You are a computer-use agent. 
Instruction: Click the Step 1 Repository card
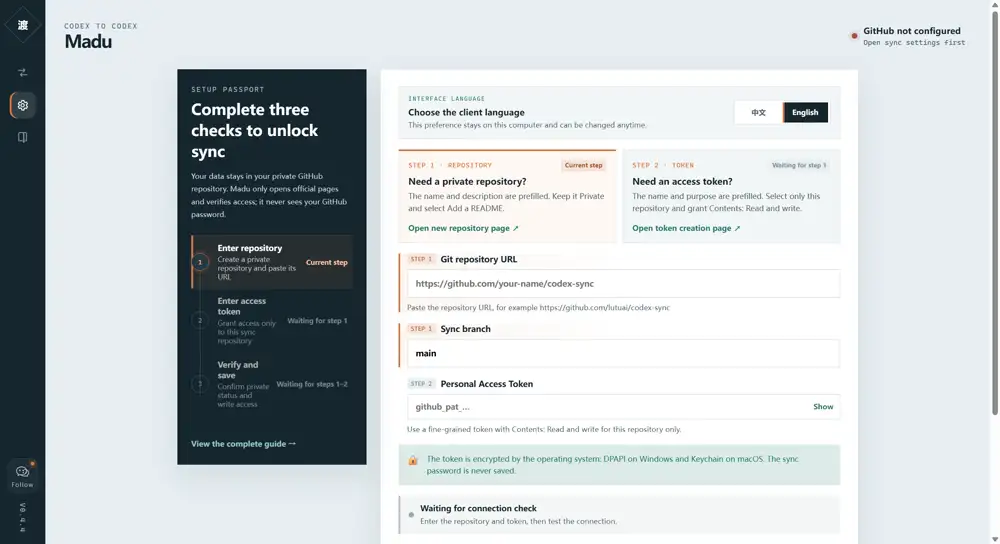tap(507, 196)
